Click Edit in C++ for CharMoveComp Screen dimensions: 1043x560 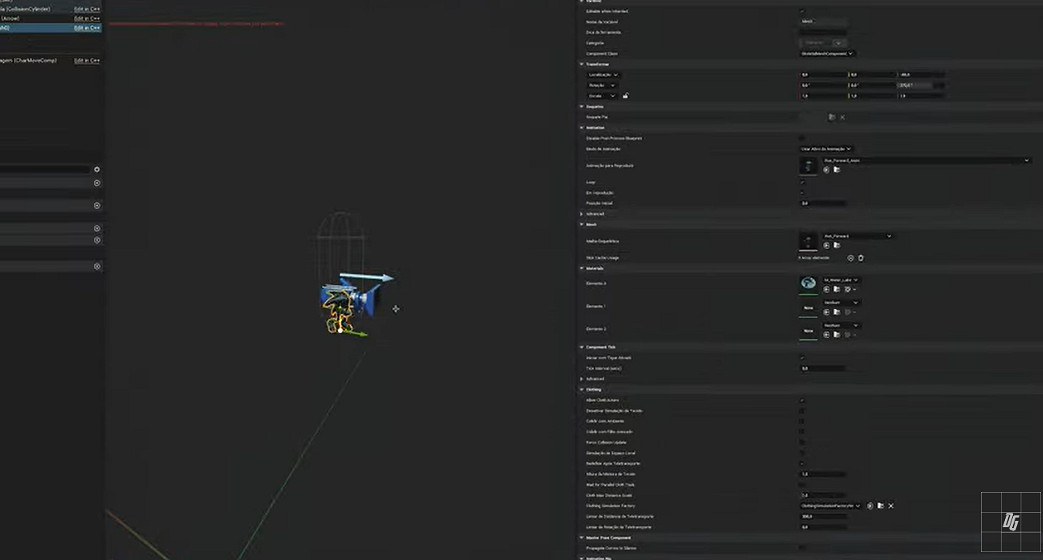point(87,61)
